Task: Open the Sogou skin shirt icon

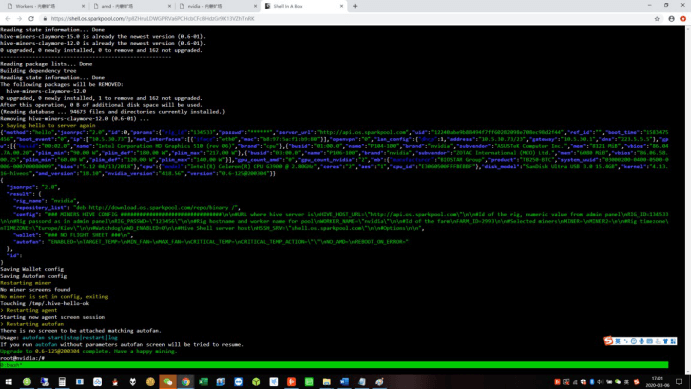Action: (666, 341)
